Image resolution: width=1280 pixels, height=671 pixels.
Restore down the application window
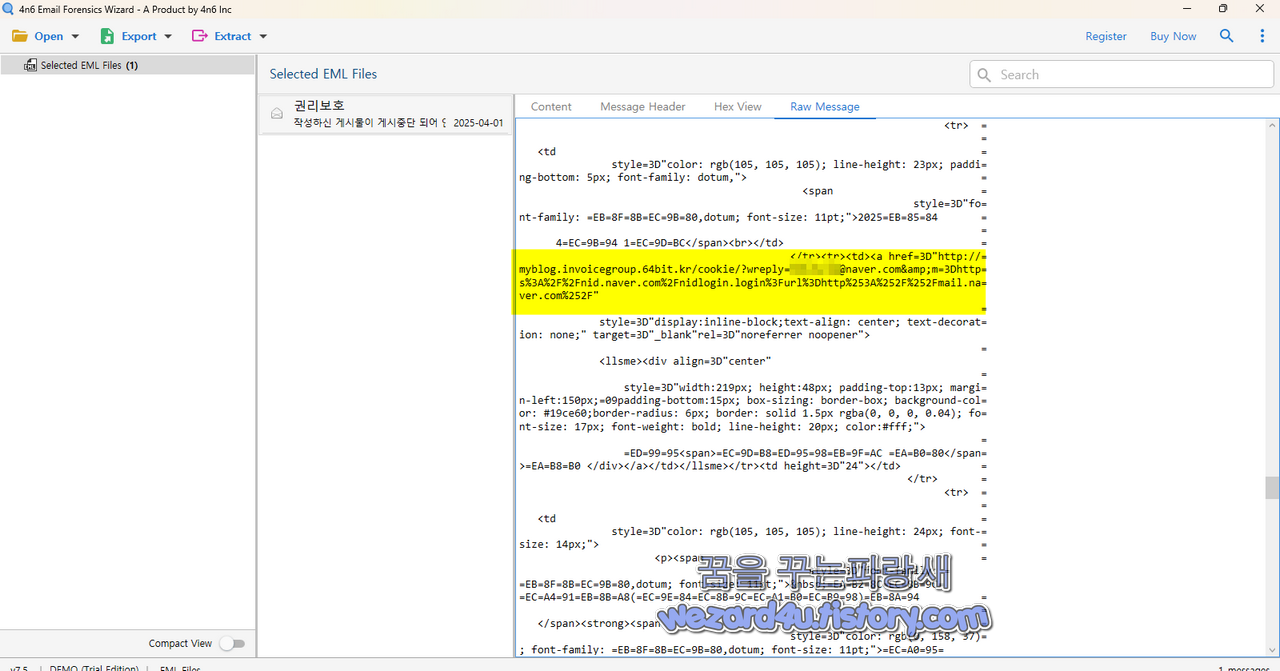tap(1223, 9)
